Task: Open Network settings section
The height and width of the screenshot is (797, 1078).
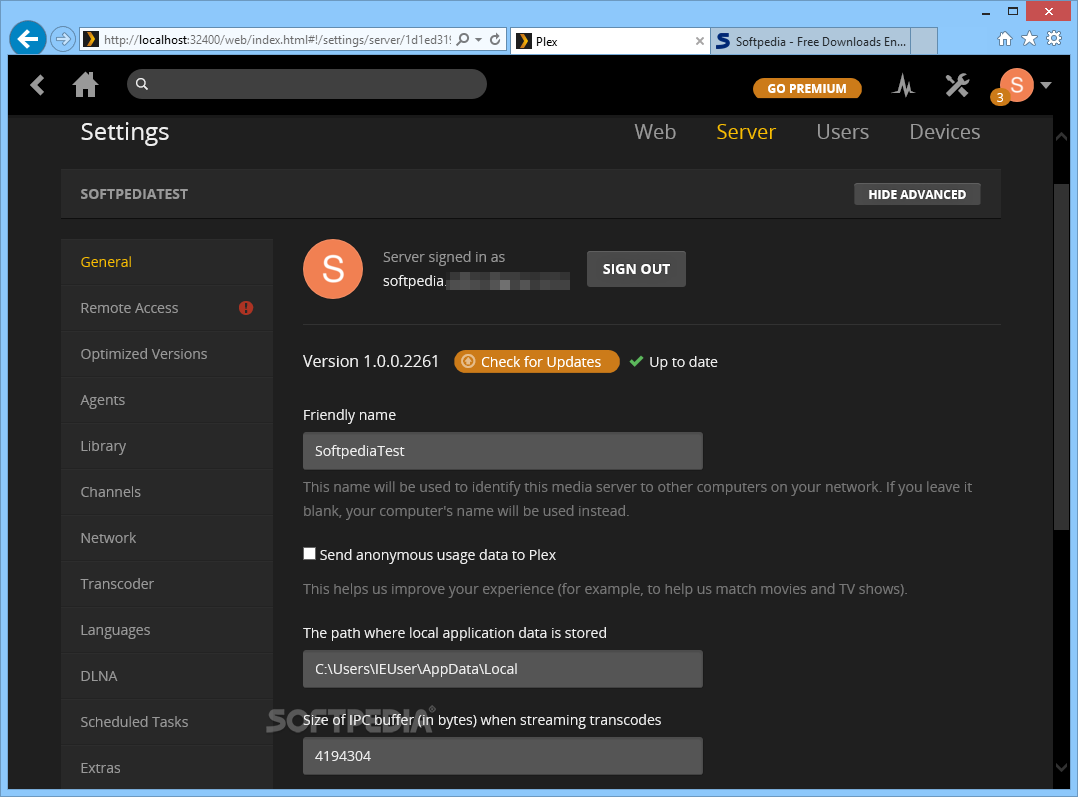Action: tap(167, 538)
